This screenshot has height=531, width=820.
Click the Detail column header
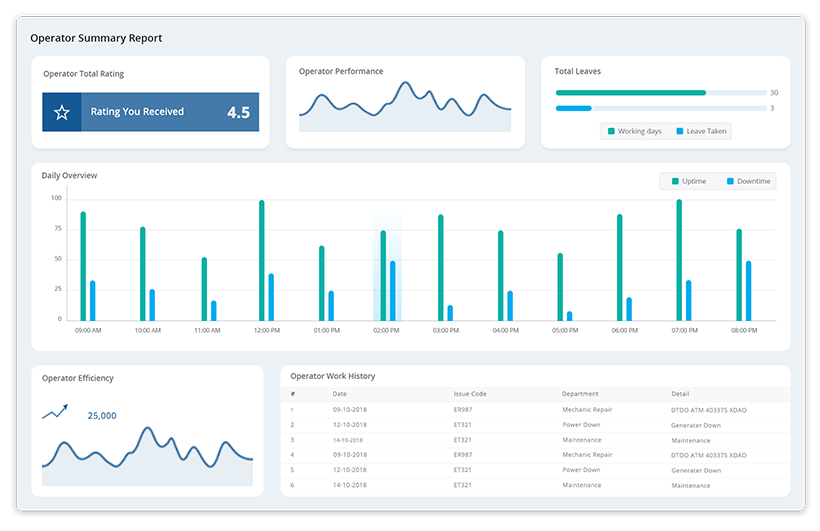point(680,394)
